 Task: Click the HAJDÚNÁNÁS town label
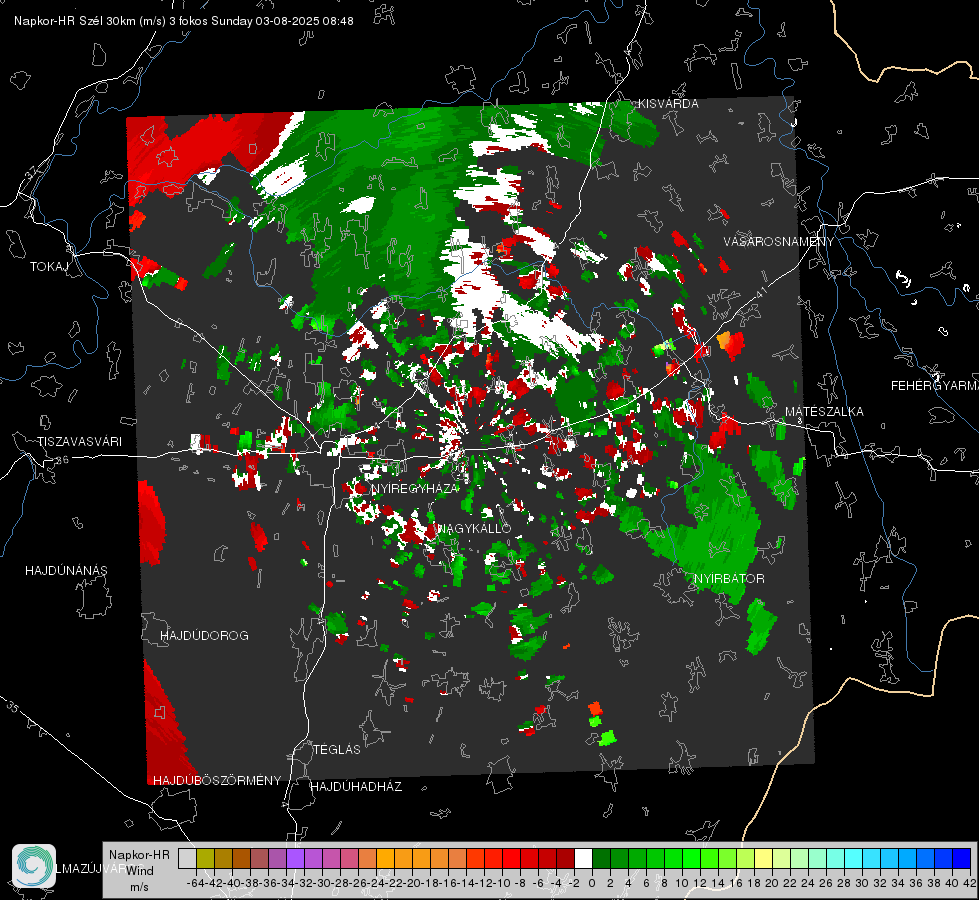66,571
